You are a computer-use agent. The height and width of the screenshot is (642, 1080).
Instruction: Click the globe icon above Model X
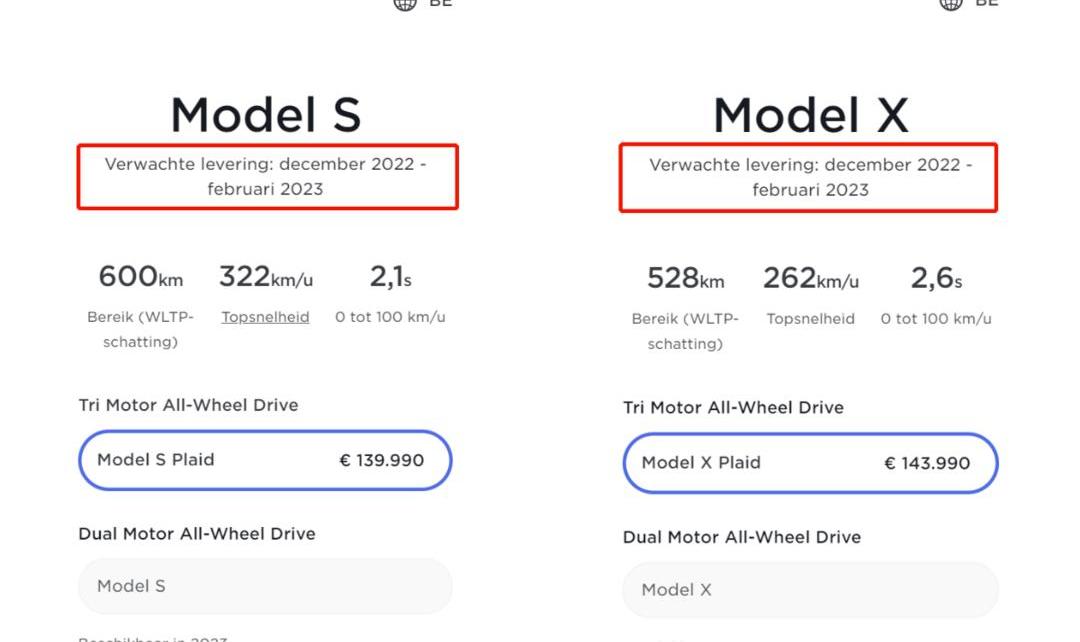tap(950, 3)
